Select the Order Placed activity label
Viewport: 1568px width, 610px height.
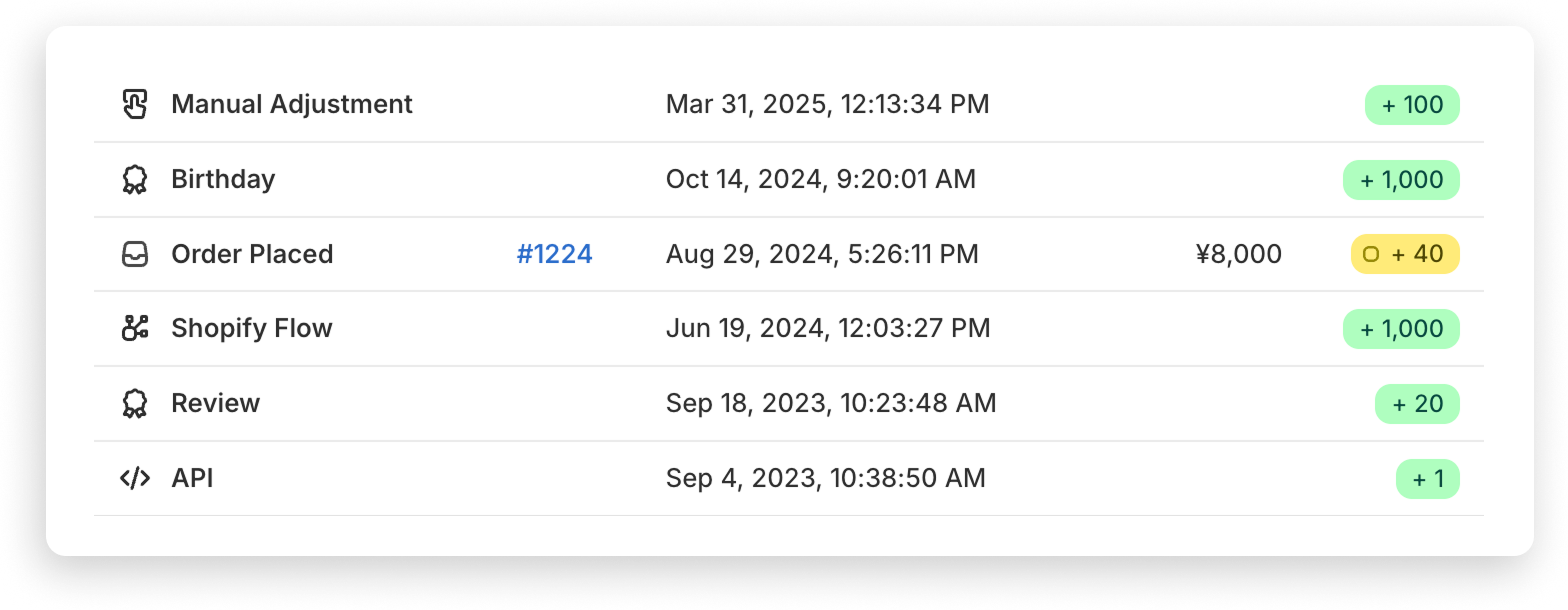tap(252, 254)
